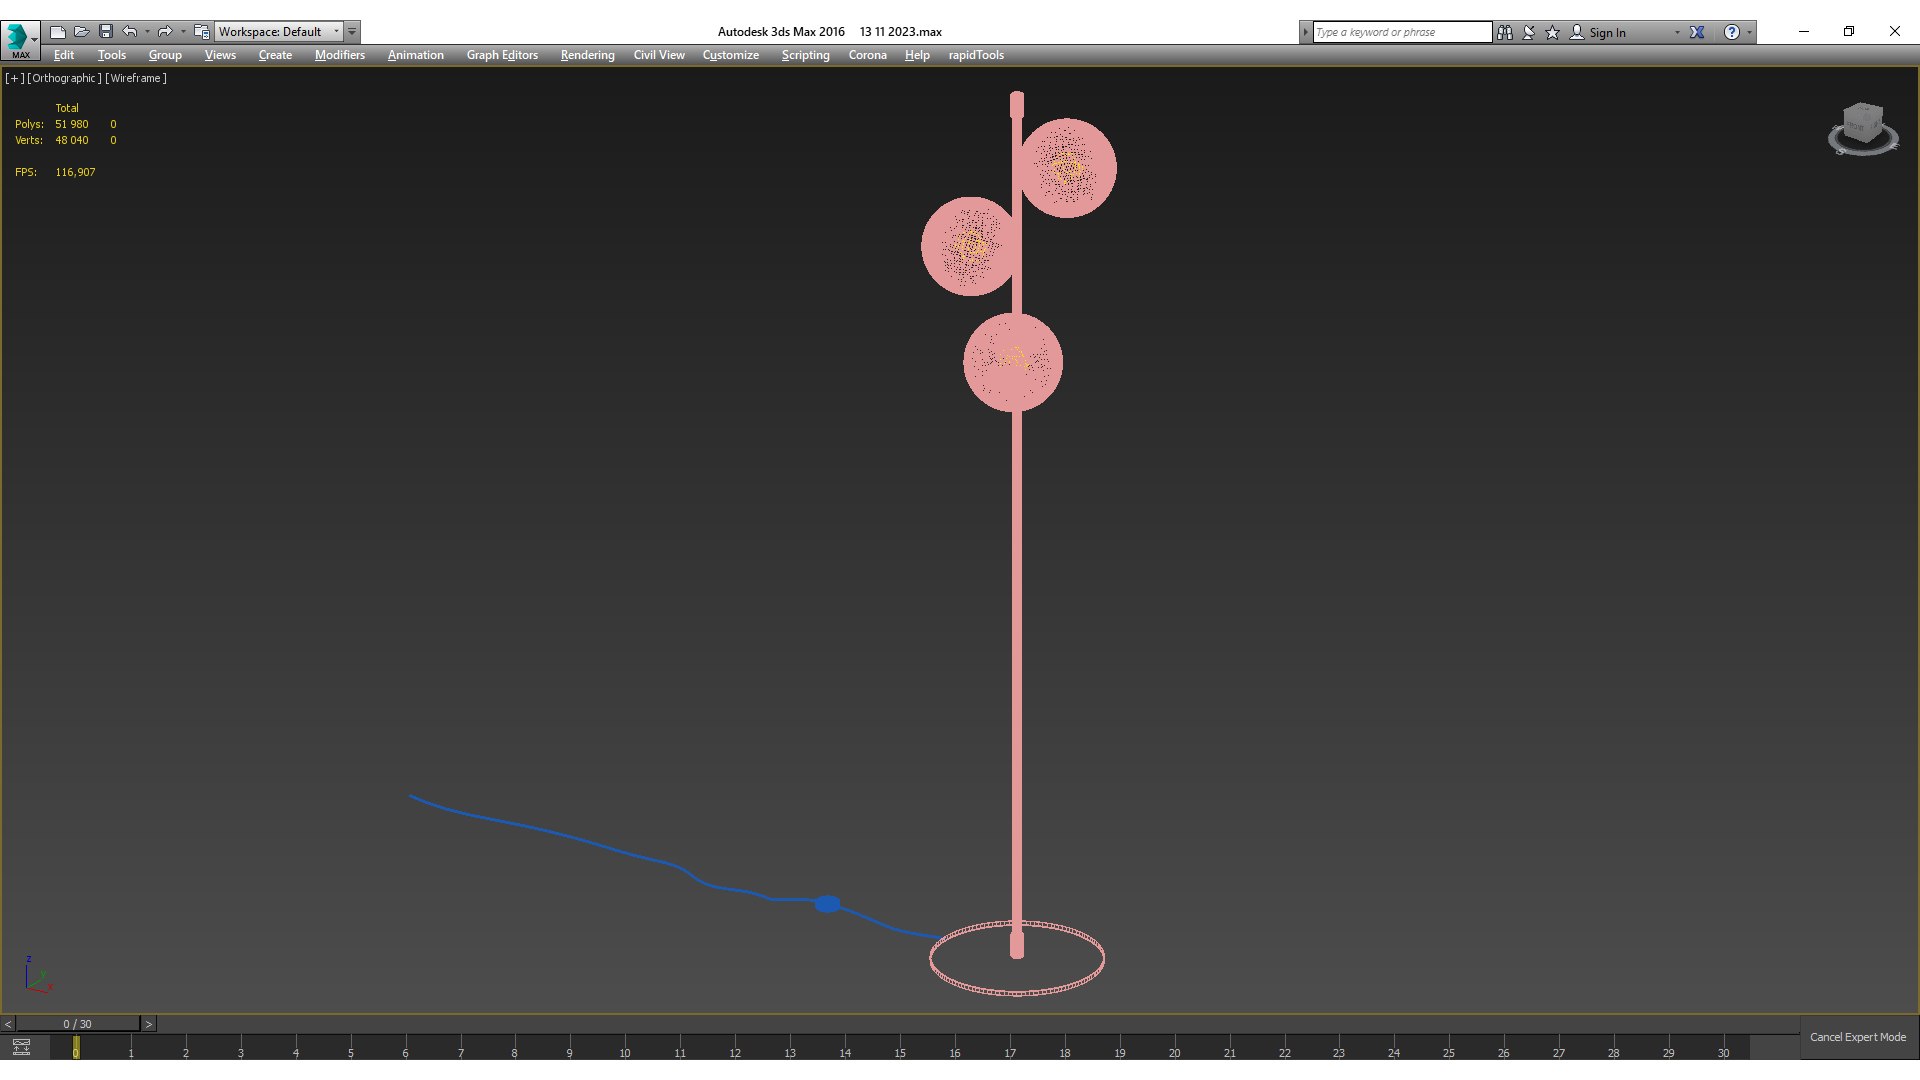Open the Help menu

[x=917, y=55]
